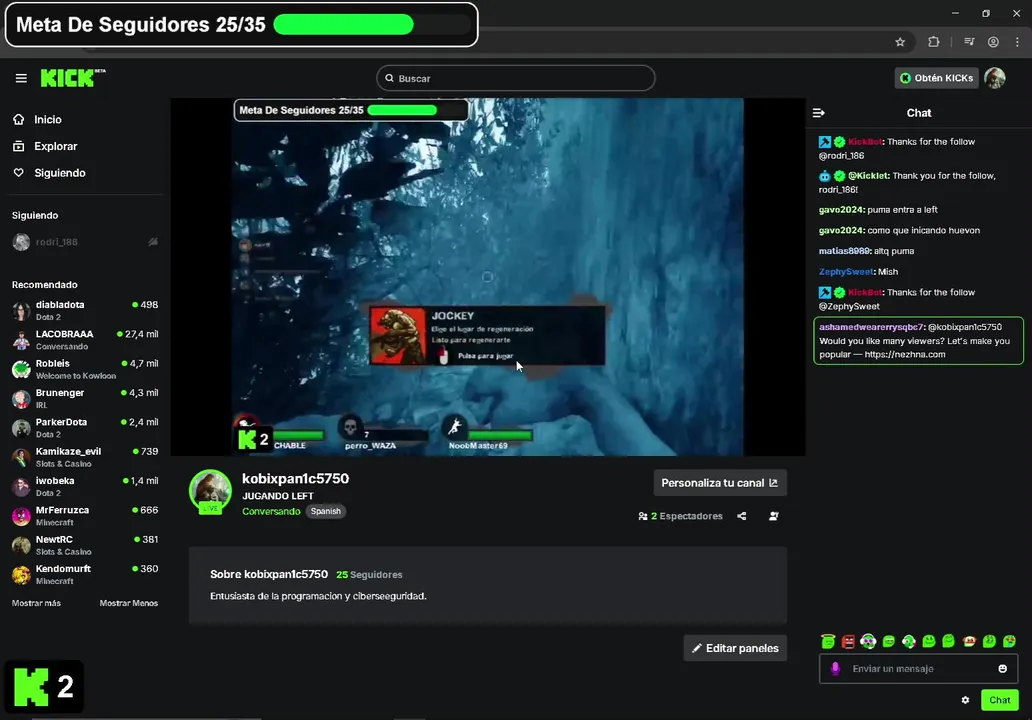Screen dimensions: 1032x720
Task: Collapse the chat panel with the arrow icon
Action: (819, 113)
